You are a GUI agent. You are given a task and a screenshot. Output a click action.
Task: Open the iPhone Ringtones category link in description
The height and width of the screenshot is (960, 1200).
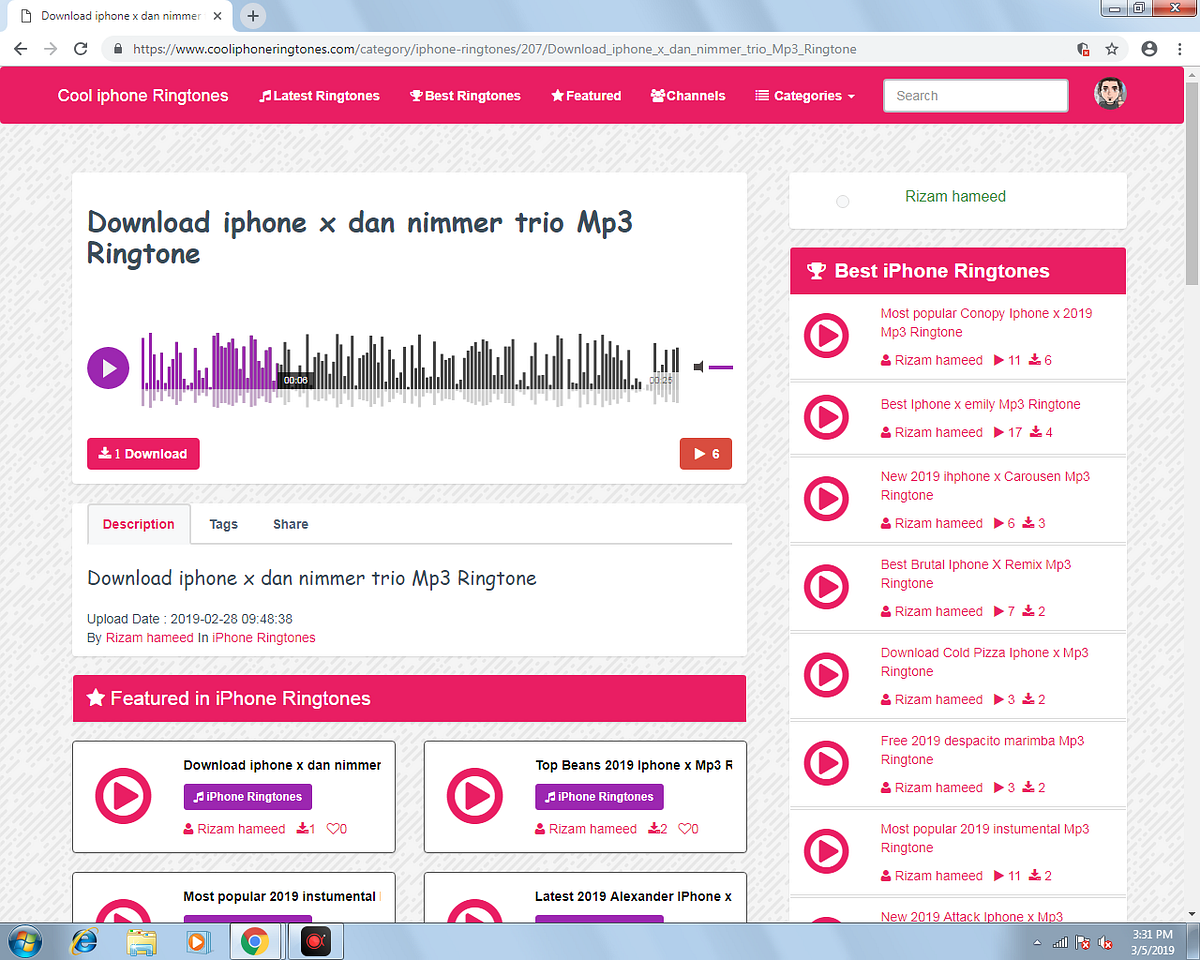point(264,637)
